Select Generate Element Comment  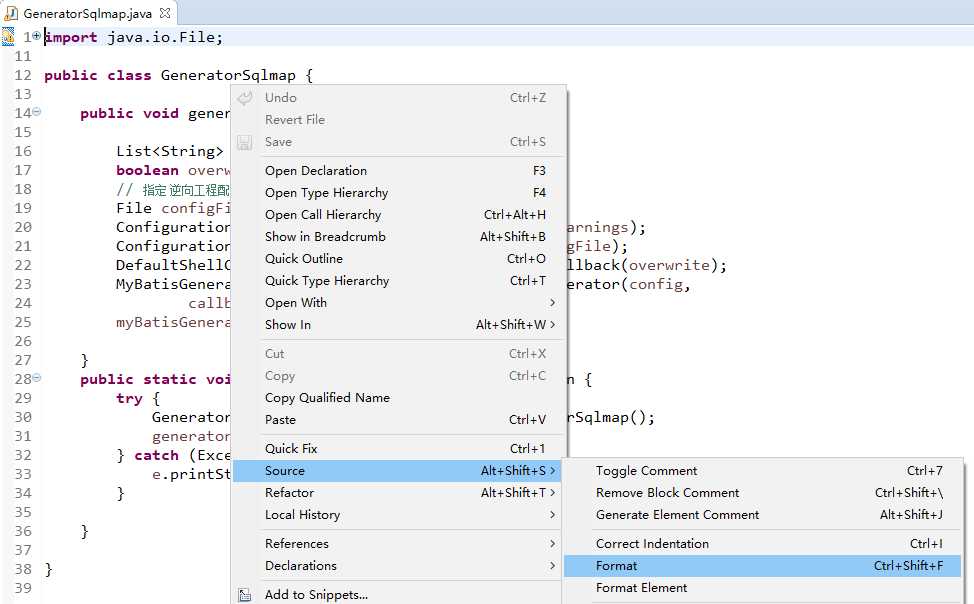[763, 515]
